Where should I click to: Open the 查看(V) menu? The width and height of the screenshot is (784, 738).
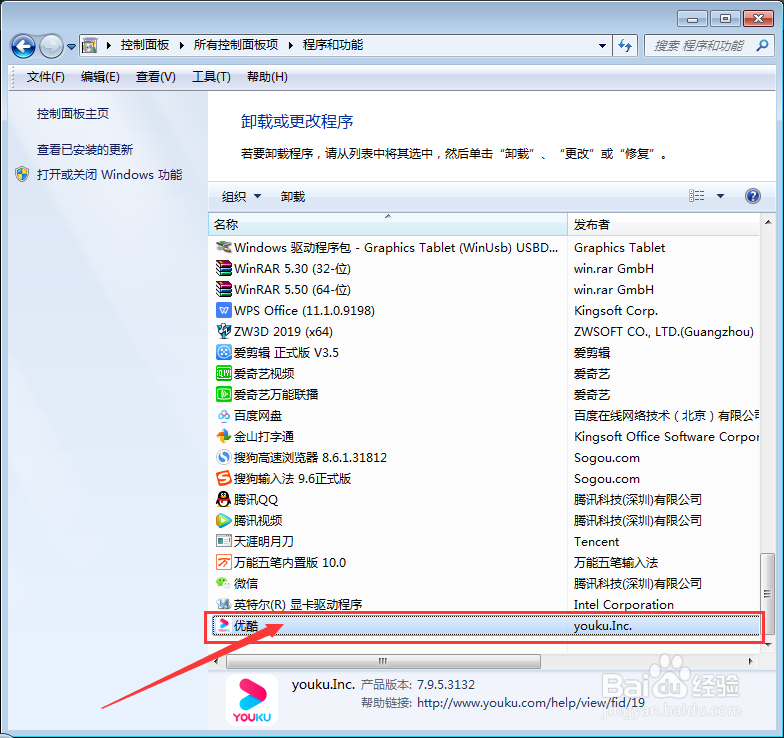(x=156, y=77)
